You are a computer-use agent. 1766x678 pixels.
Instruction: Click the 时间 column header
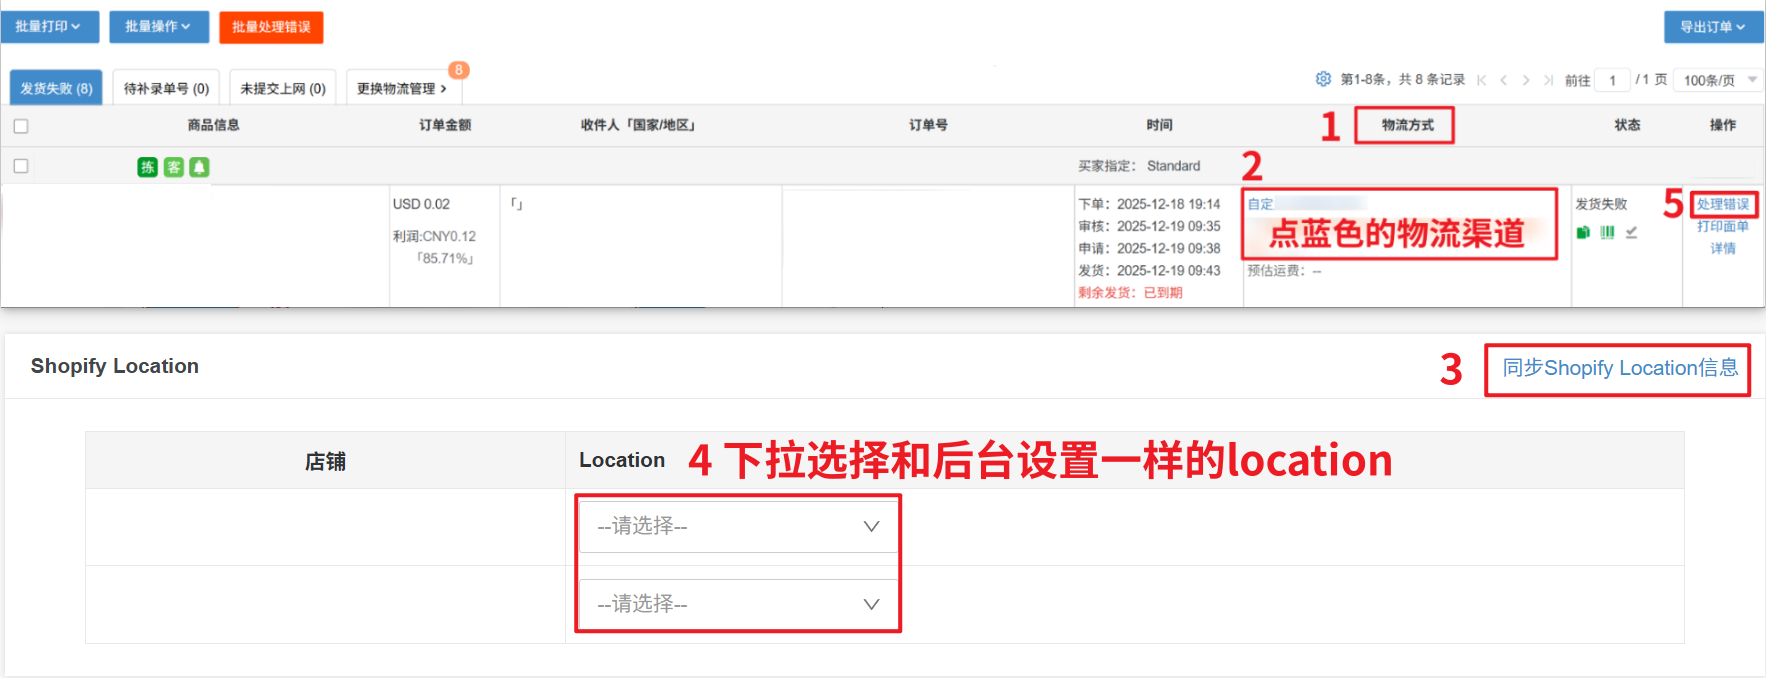pos(1159,125)
